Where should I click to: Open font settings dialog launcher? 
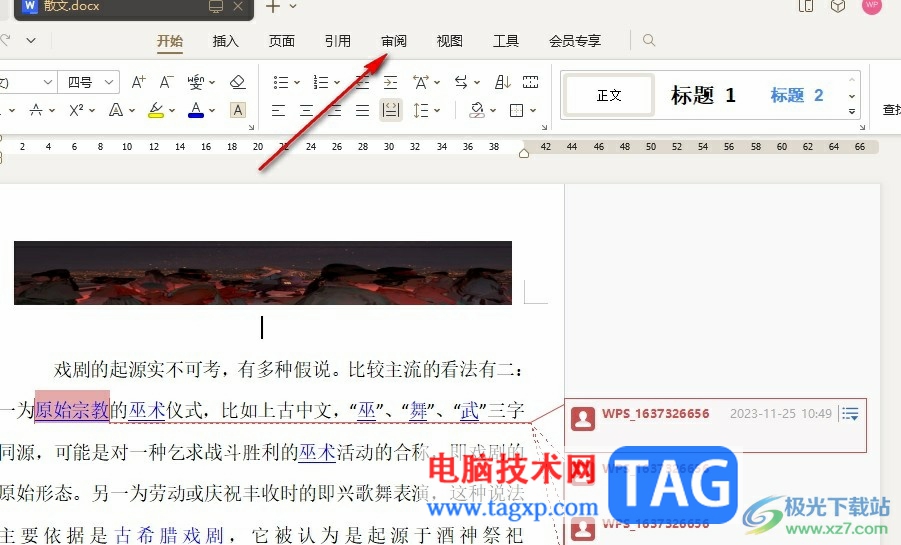click(x=251, y=128)
